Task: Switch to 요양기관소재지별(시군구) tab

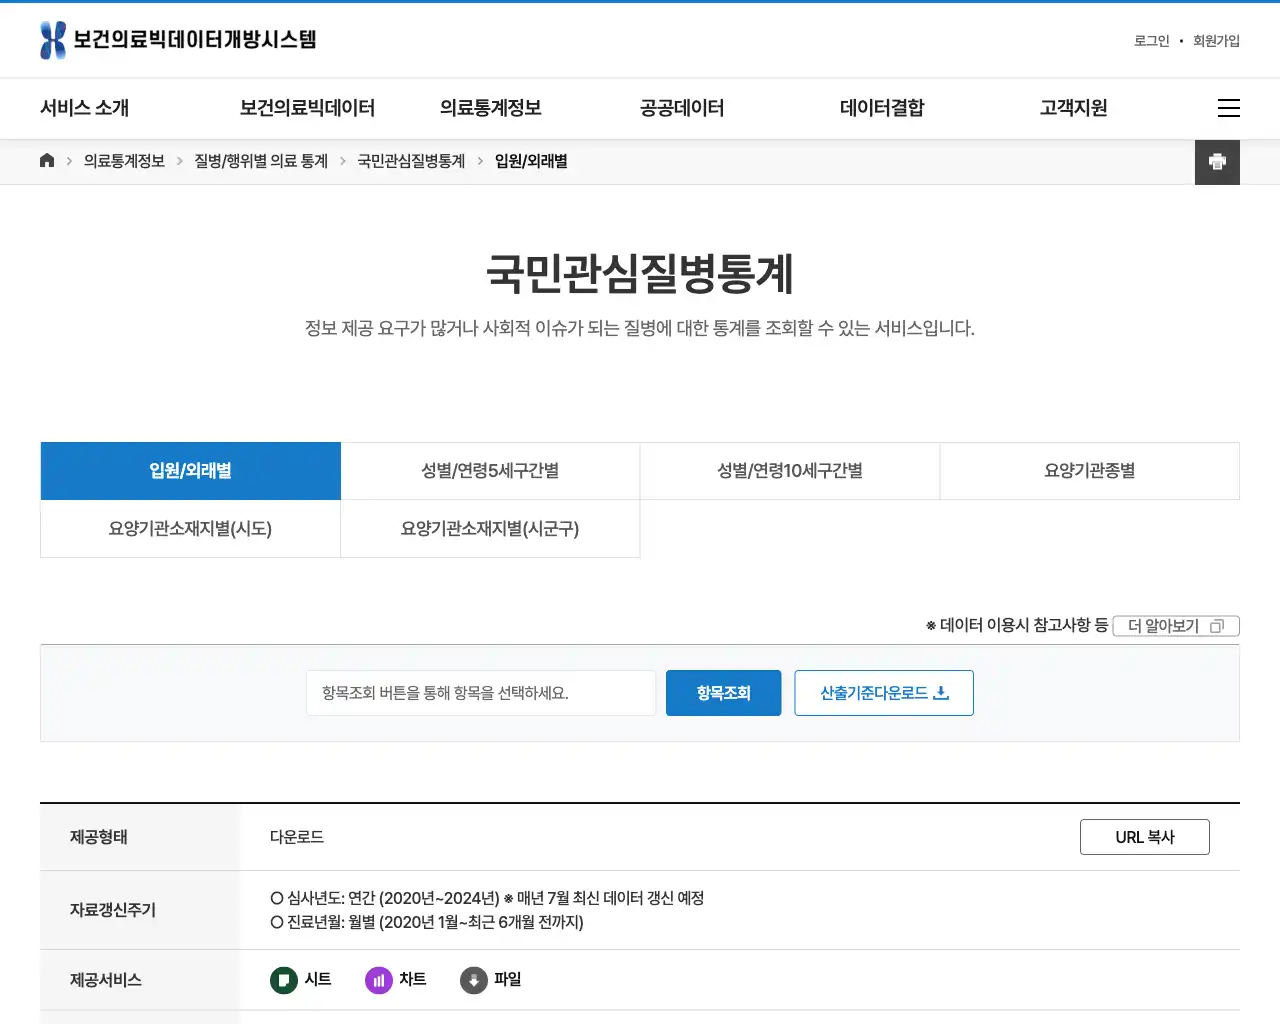Action: 490,529
